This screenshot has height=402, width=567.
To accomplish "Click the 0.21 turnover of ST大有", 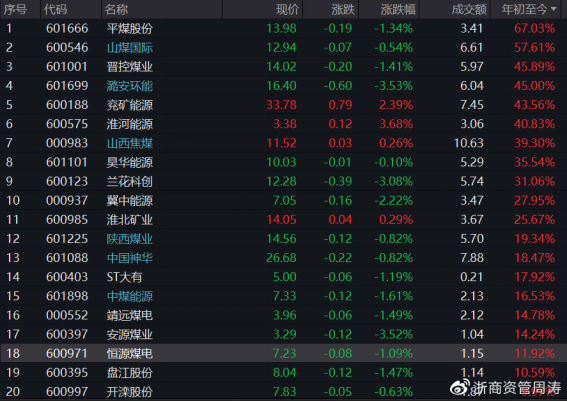I will pyautogui.click(x=472, y=277).
